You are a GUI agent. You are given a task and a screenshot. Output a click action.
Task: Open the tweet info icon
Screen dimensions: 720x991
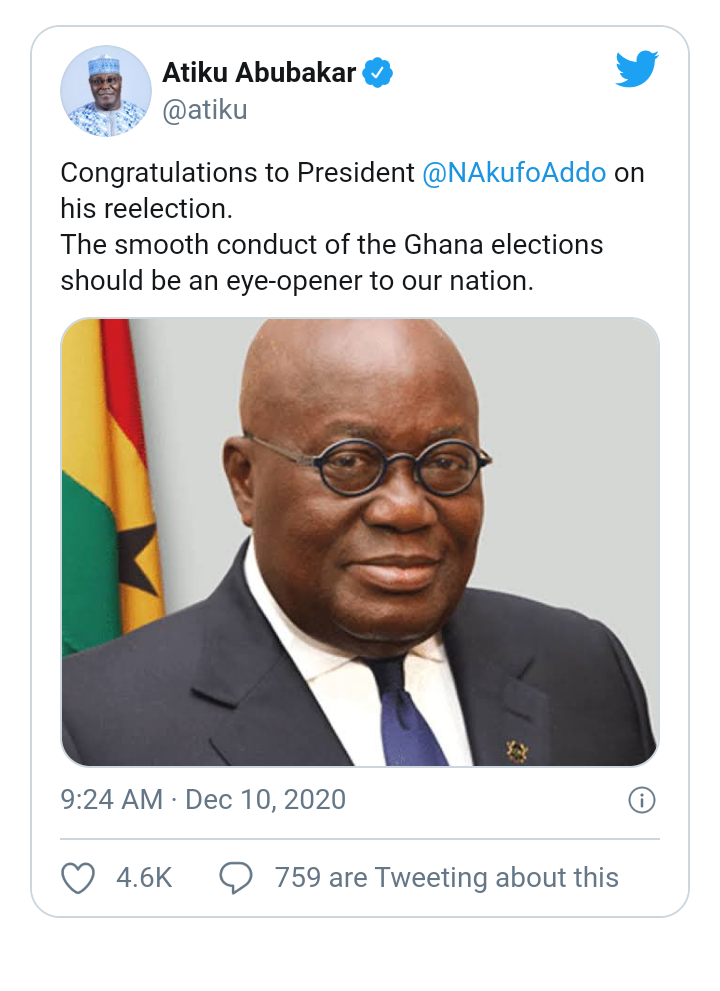641,800
